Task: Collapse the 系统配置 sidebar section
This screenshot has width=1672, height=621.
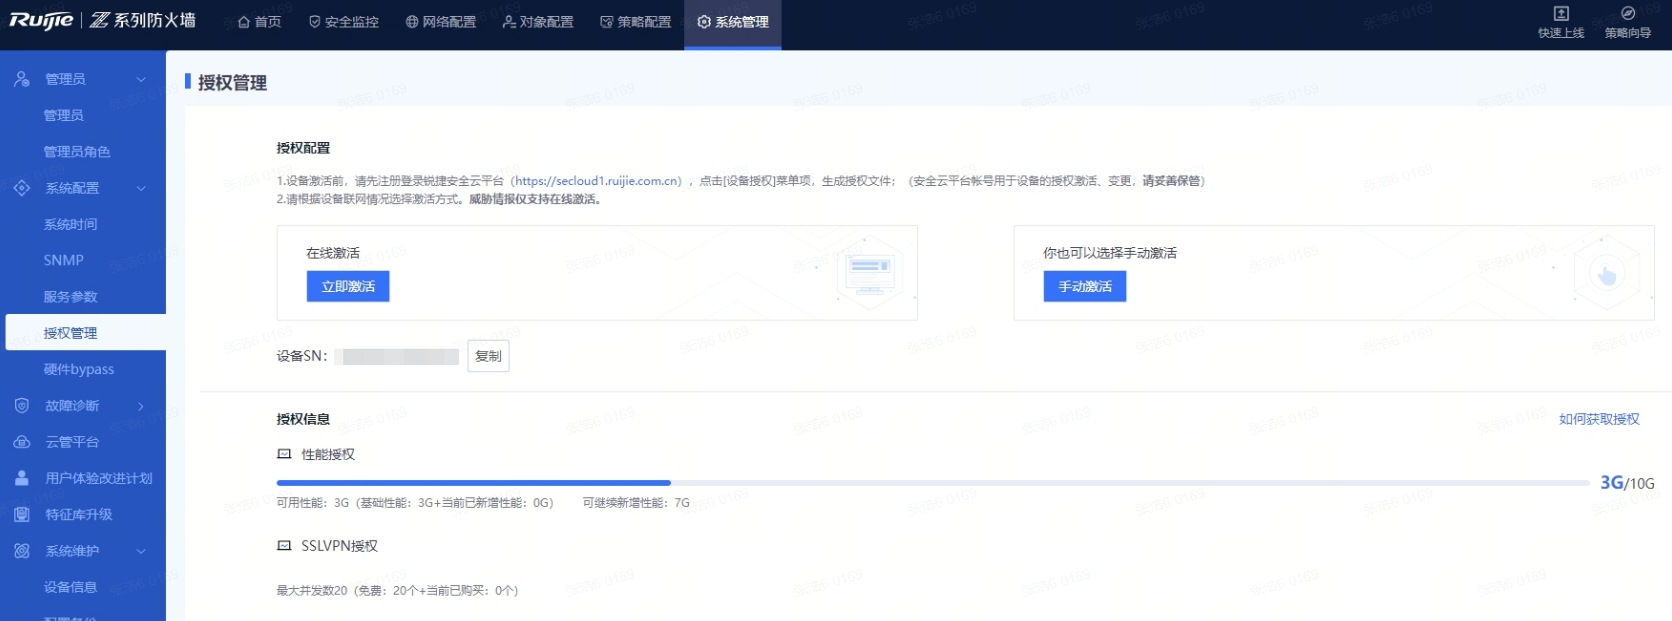Action: click(x=141, y=188)
